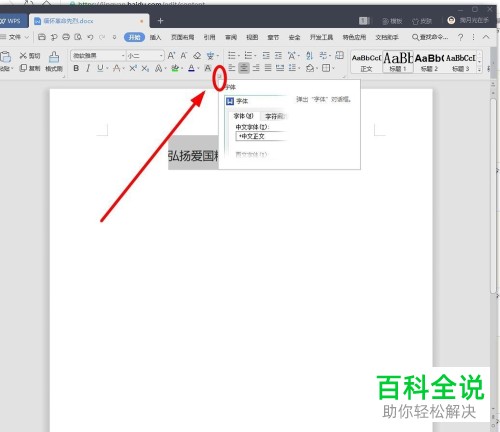The height and width of the screenshot is (432, 500).
Task: Click the green highlight color swatch
Action: 175,68
